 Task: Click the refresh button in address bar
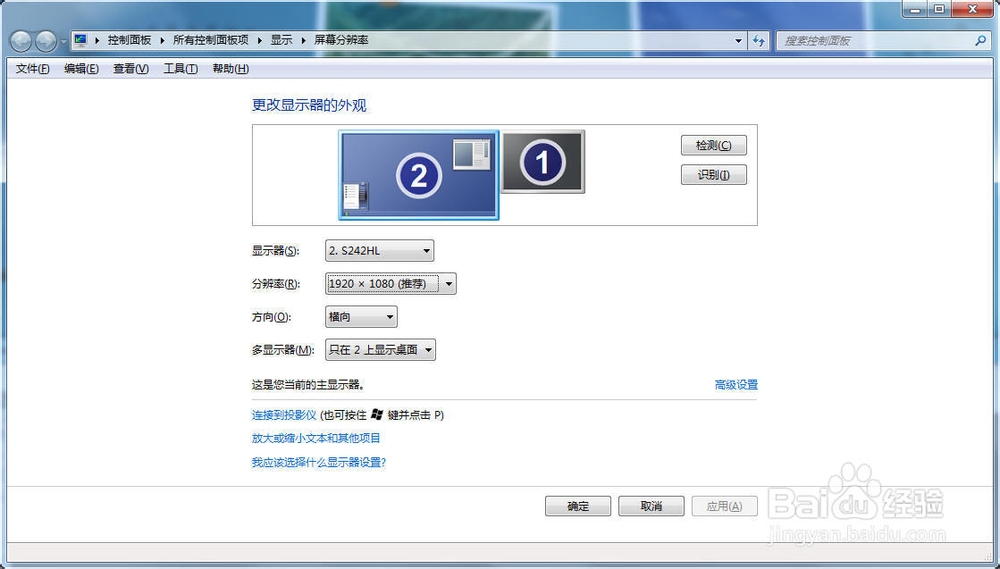(x=758, y=41)
